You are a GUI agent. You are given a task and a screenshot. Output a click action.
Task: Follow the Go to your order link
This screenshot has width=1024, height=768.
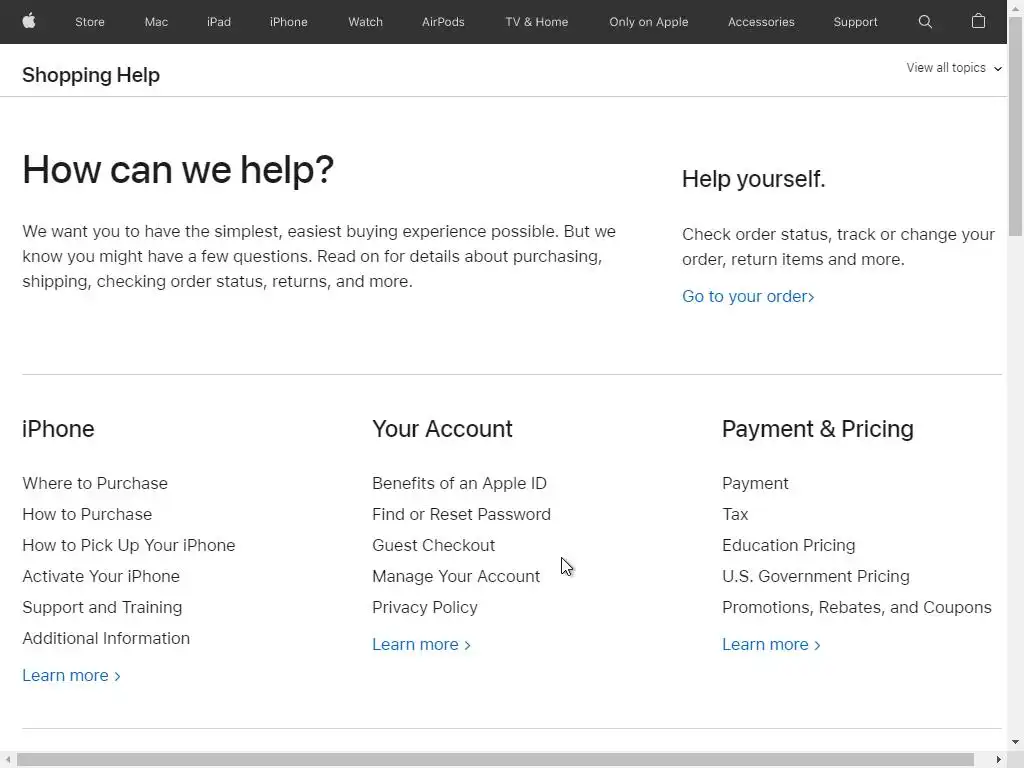748,296
